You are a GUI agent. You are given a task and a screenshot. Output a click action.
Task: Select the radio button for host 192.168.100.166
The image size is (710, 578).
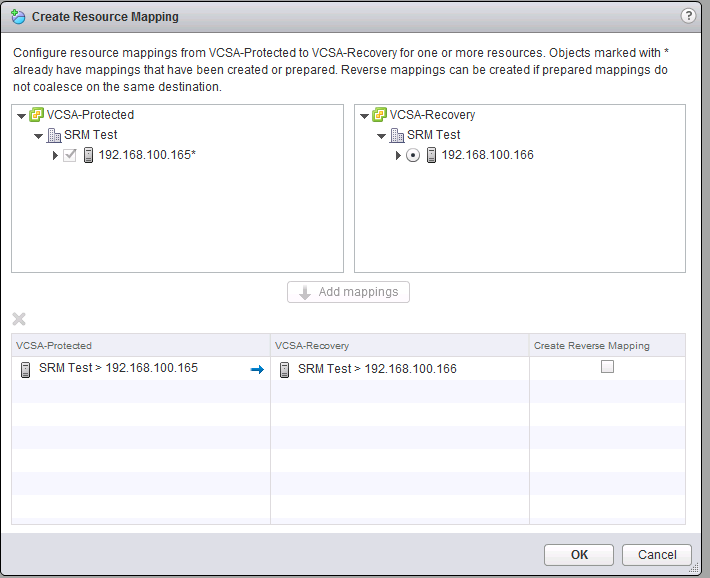tap(413, 155)
